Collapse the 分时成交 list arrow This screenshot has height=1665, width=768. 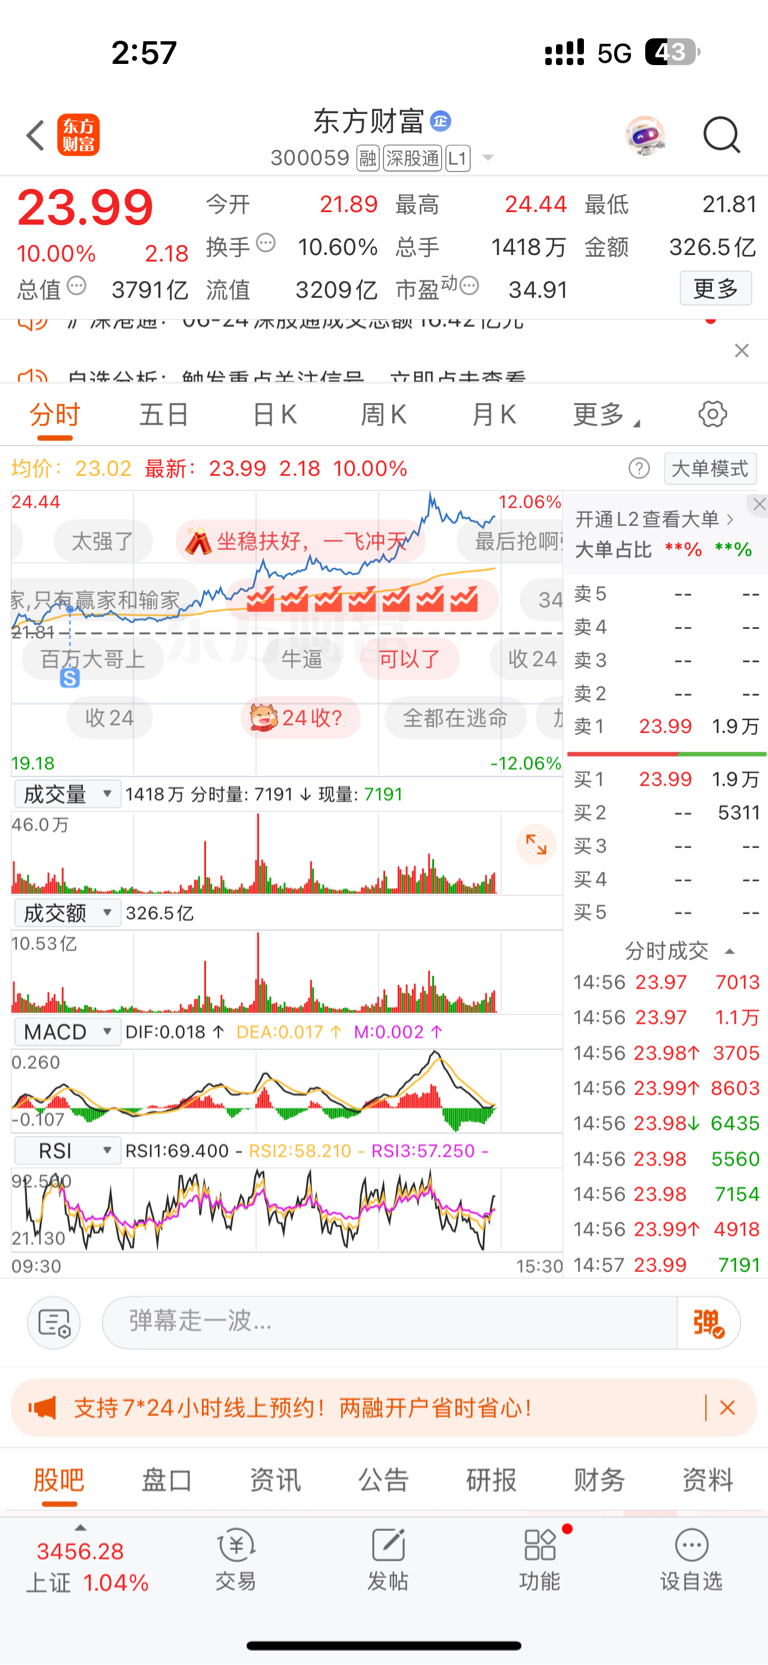tap(730, 951)
